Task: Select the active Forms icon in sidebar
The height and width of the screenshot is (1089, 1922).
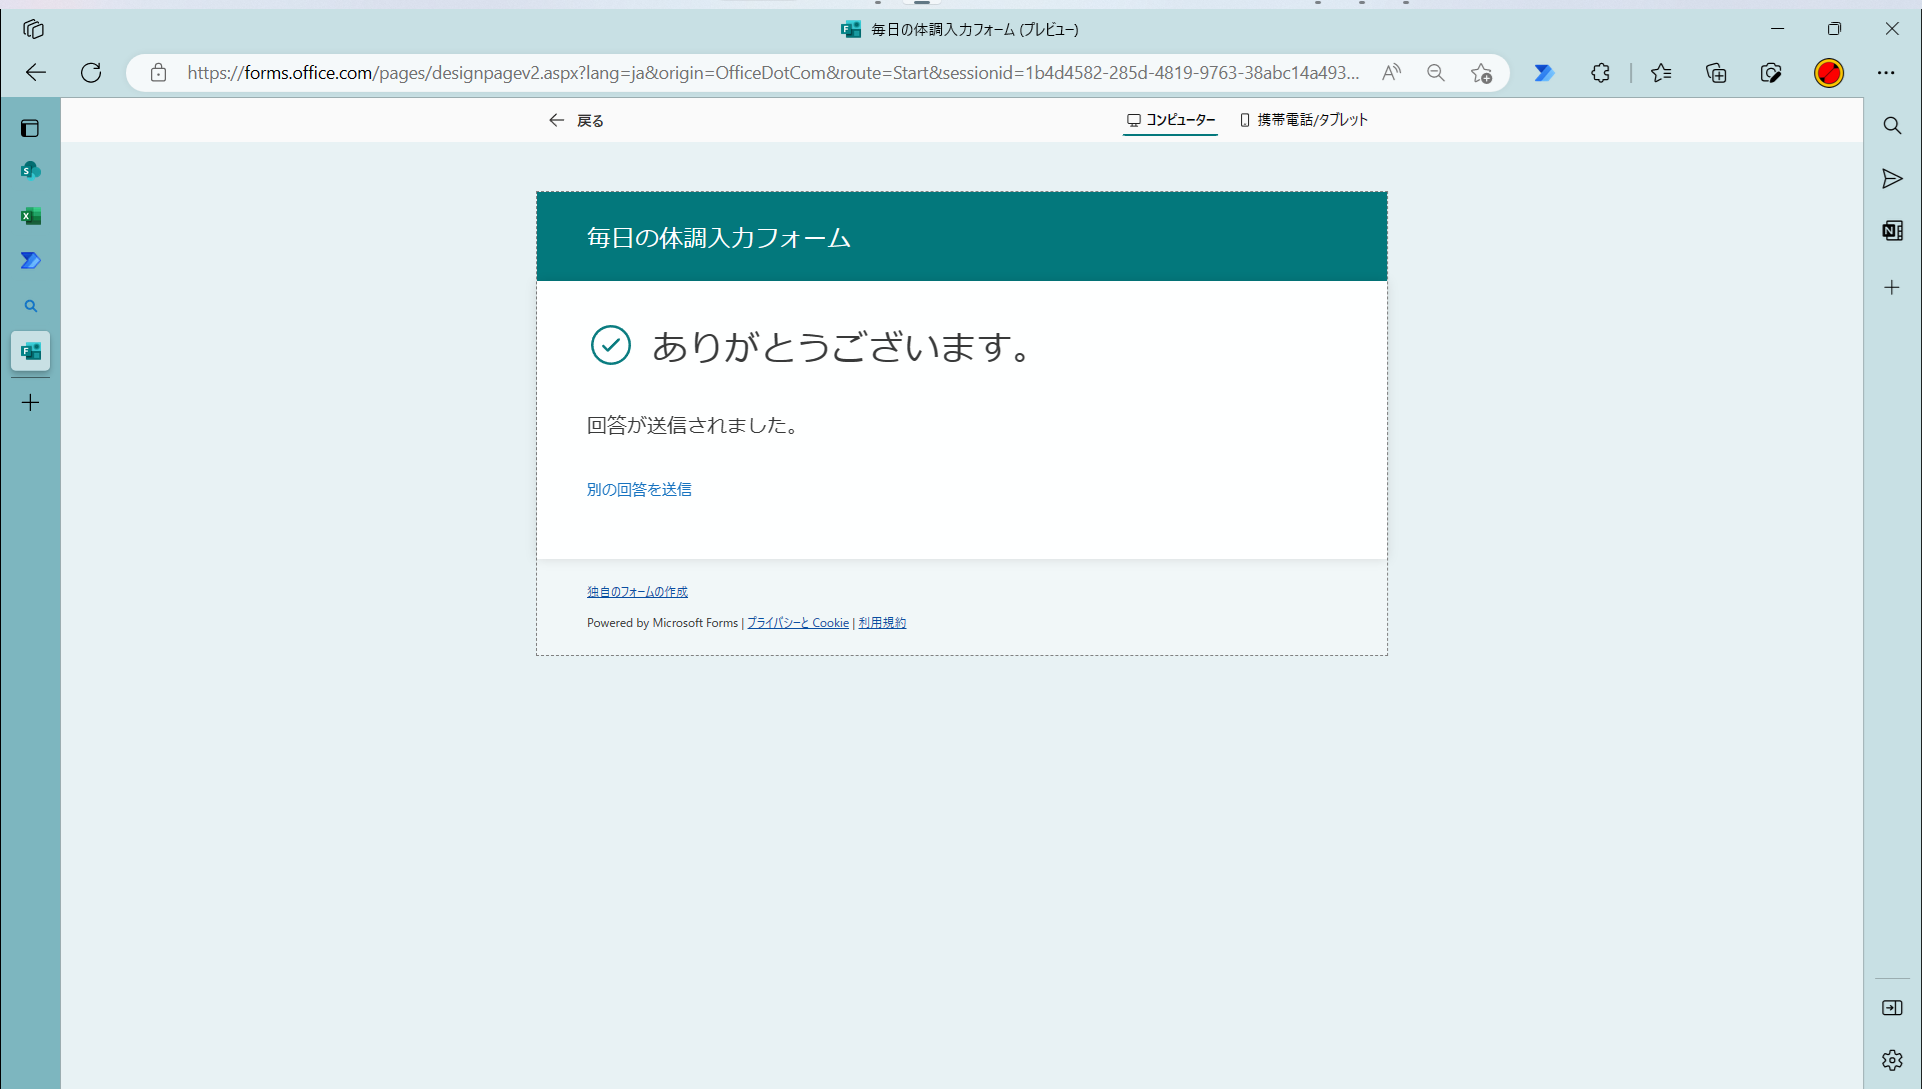Action: [30, 351]
